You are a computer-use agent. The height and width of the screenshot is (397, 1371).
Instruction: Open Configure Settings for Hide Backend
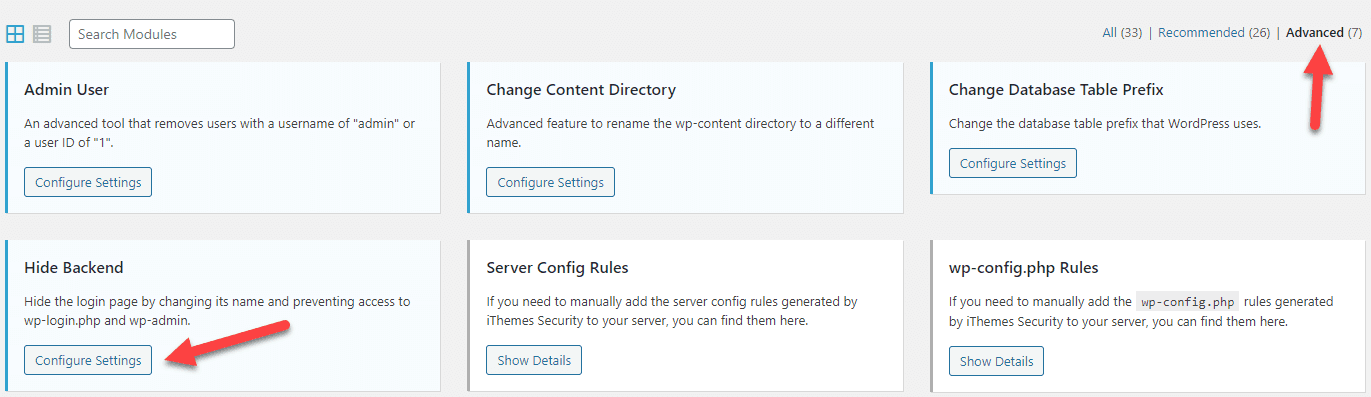(x=88, y=360)
